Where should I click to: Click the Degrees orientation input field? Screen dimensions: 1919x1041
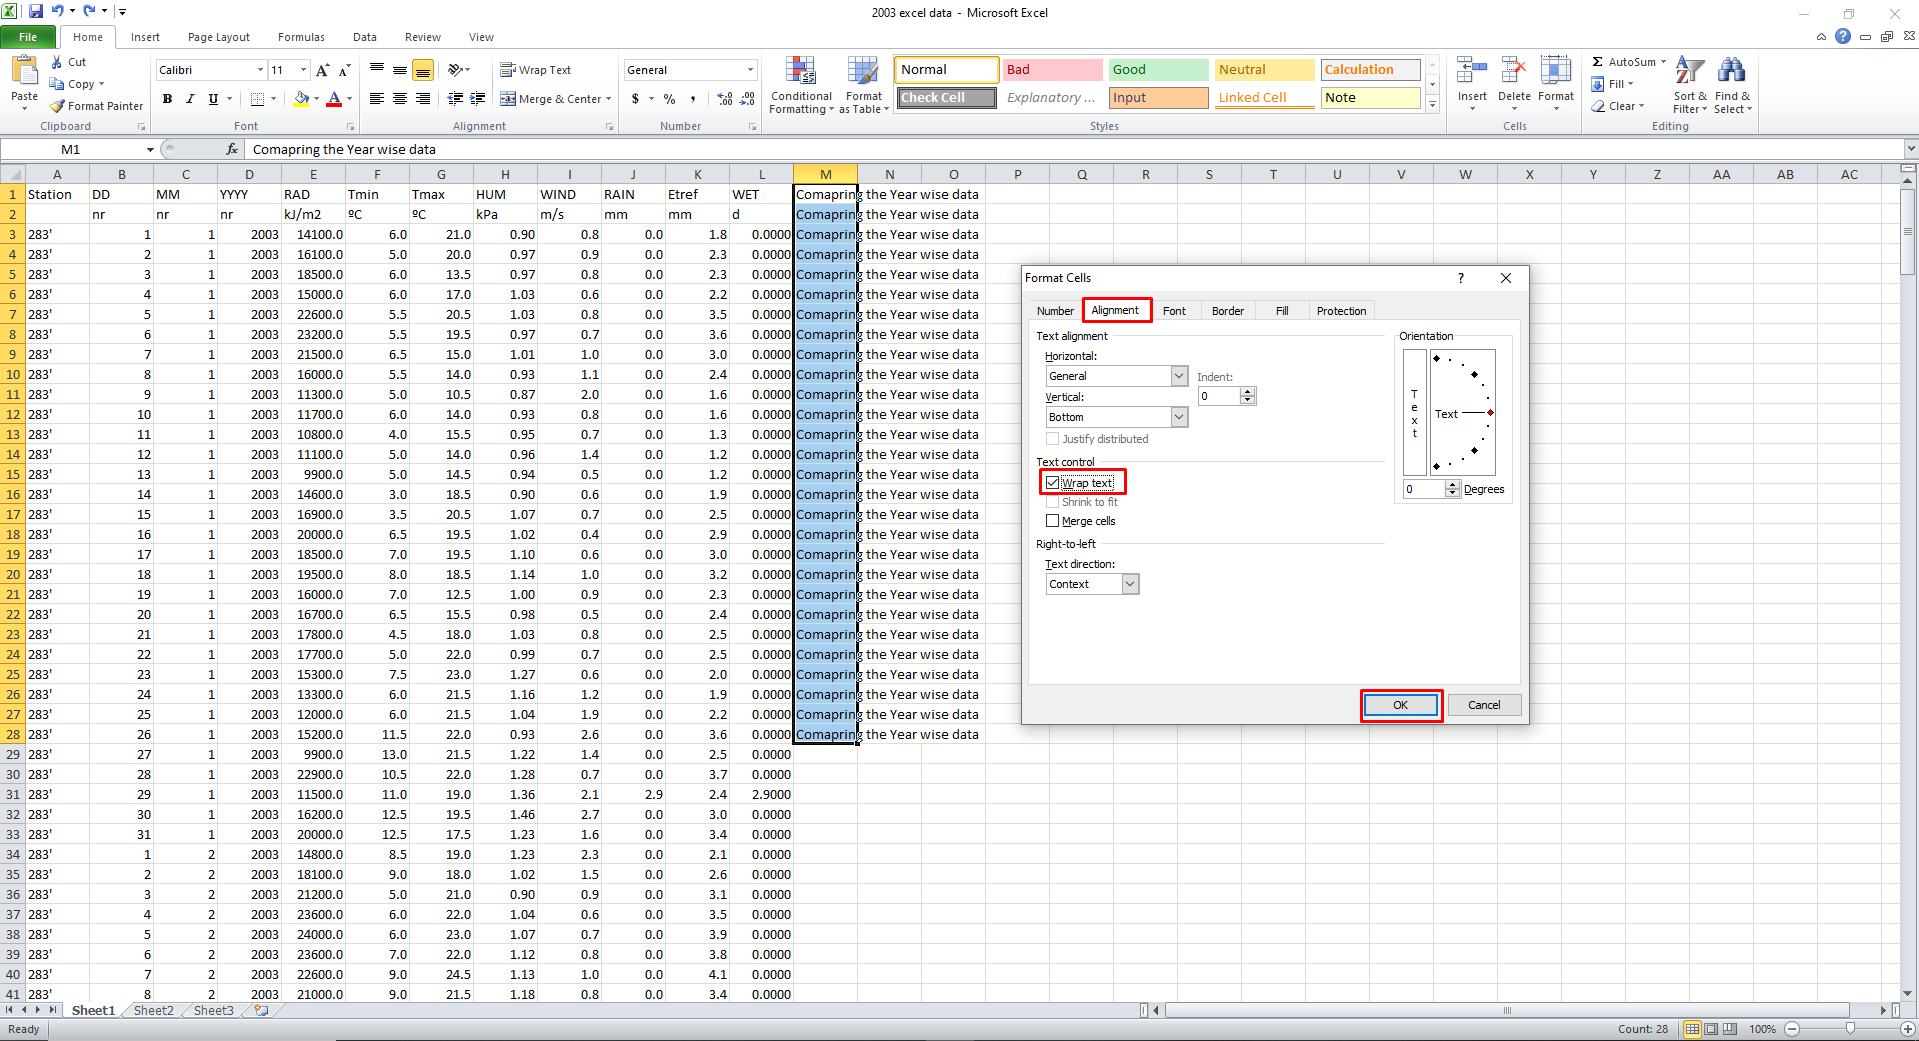pos(1423,489)
